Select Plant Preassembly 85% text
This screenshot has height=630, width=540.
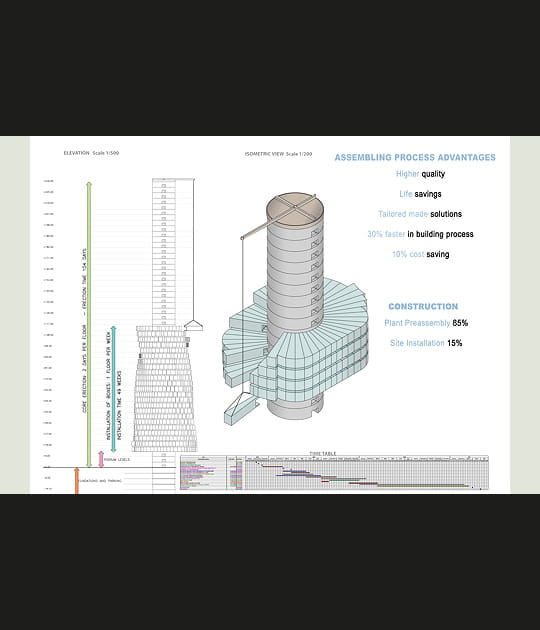pos(426,323)
